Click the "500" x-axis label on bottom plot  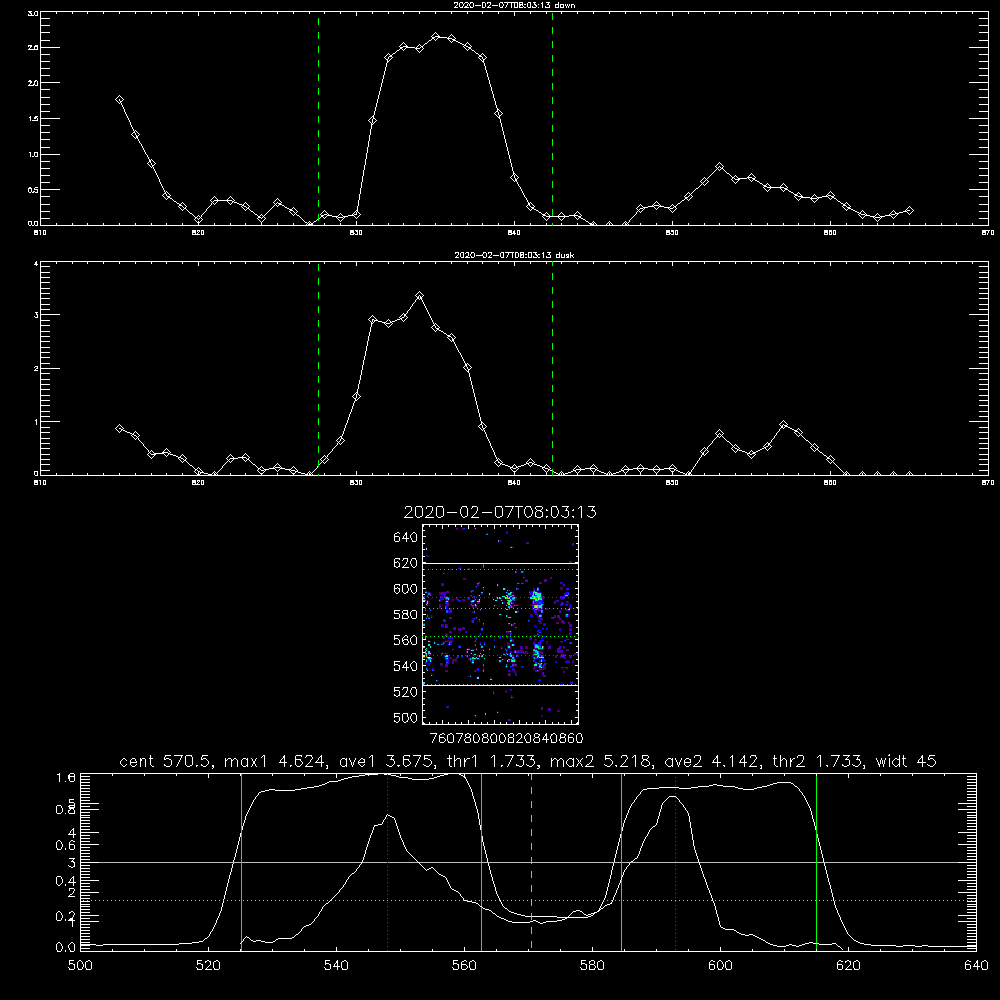(80, 966)
